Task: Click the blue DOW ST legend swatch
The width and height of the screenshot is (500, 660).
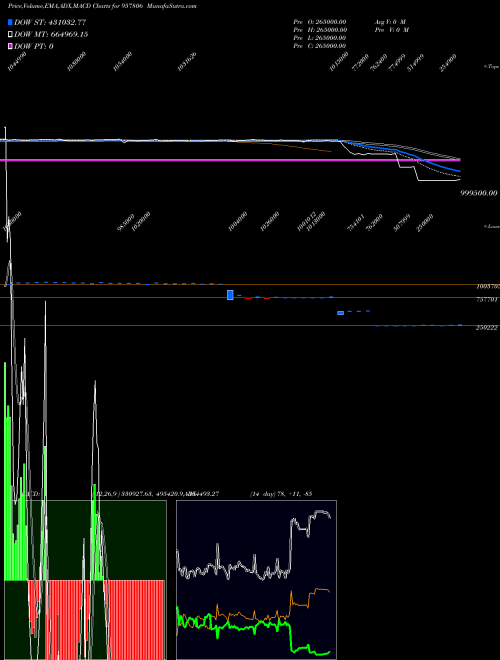Action: [x=10, y=22]
